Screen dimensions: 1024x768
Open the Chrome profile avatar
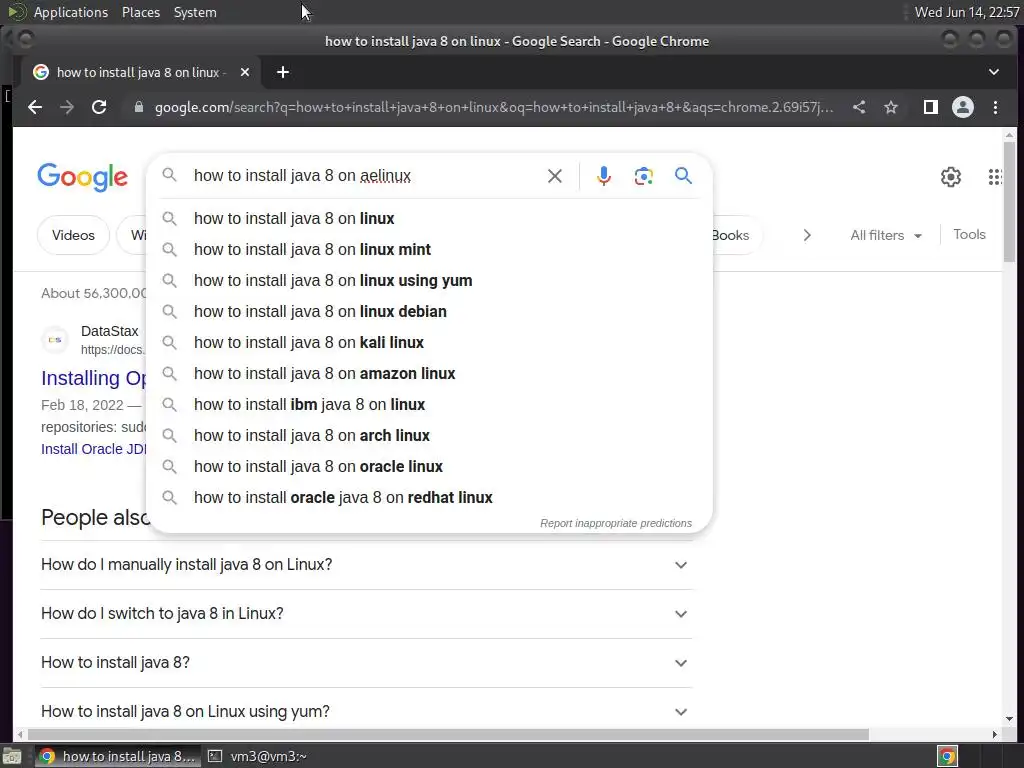coord(963,107)
